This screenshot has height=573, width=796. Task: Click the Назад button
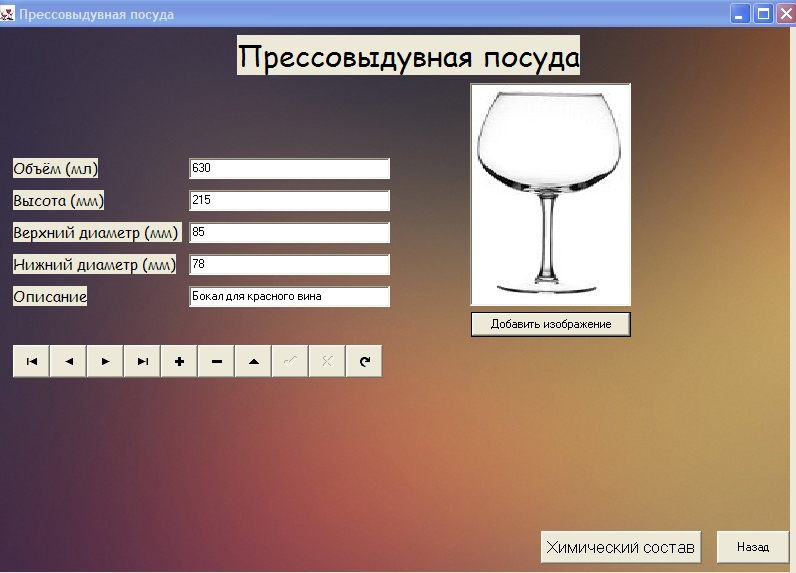[x=753, y=547]
